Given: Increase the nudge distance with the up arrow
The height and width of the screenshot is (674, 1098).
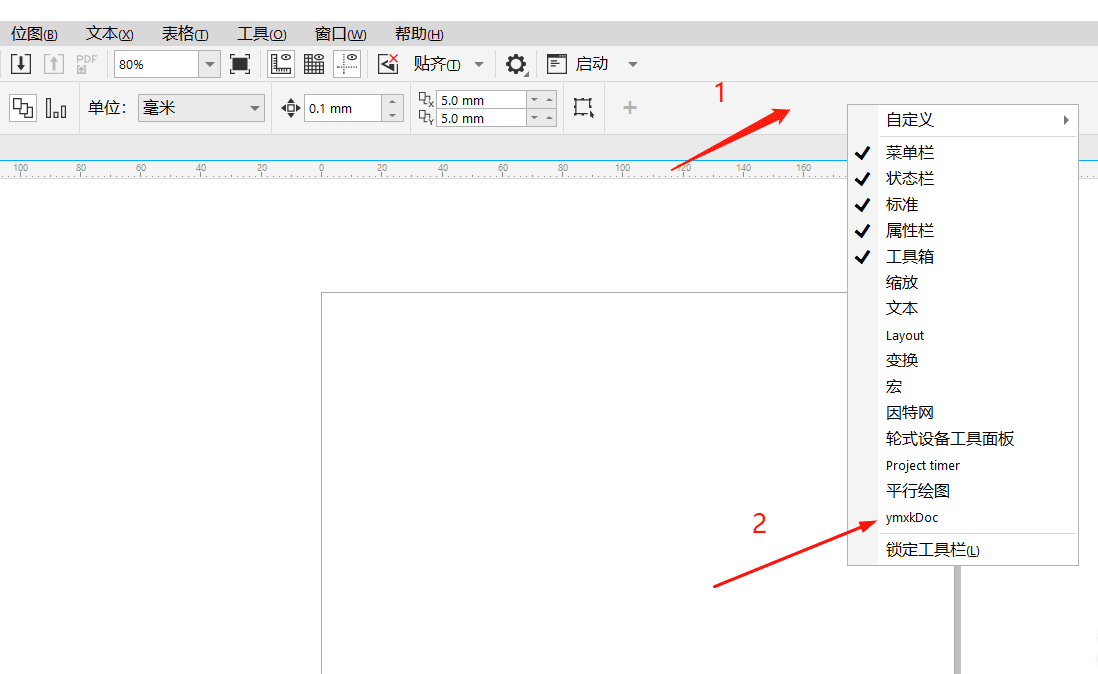Looking at the screenshot, I should (x=393, y=101).
